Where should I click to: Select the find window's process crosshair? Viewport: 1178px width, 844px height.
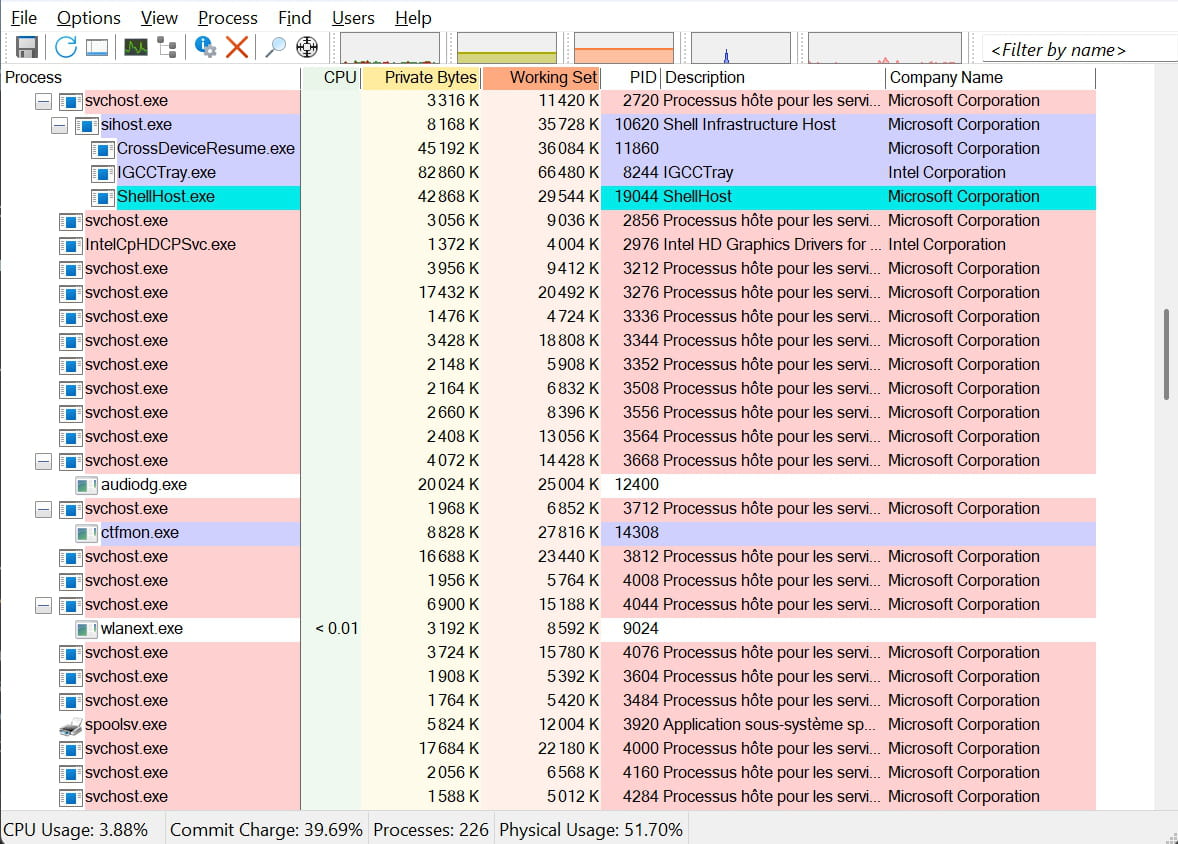pos(307,47)
